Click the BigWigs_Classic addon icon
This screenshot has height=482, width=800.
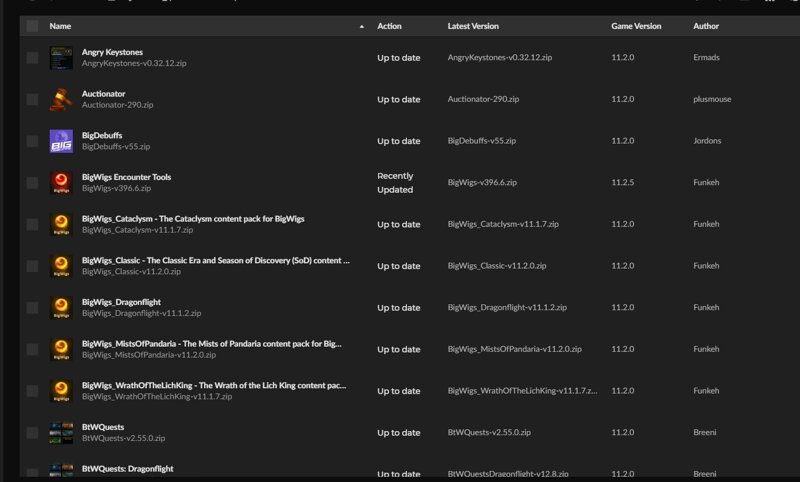click(61, 266)
